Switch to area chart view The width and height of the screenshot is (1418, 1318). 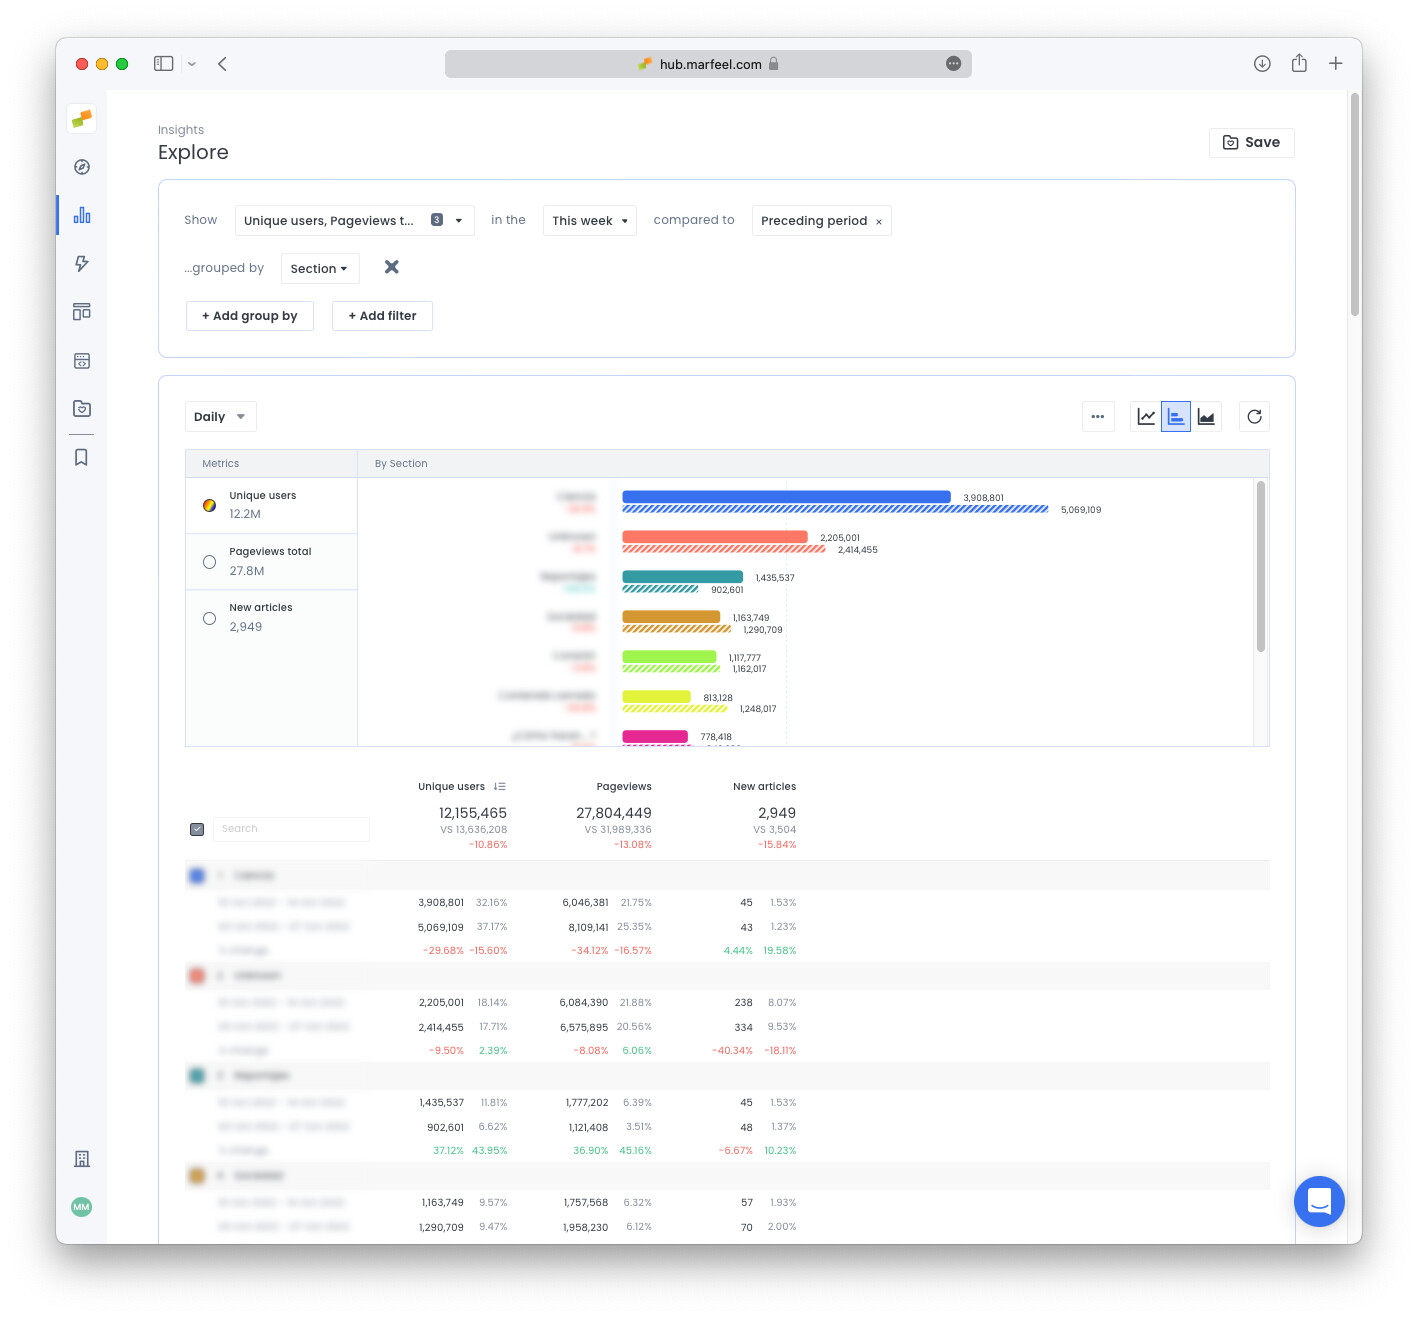click(x=1206, y=417)
